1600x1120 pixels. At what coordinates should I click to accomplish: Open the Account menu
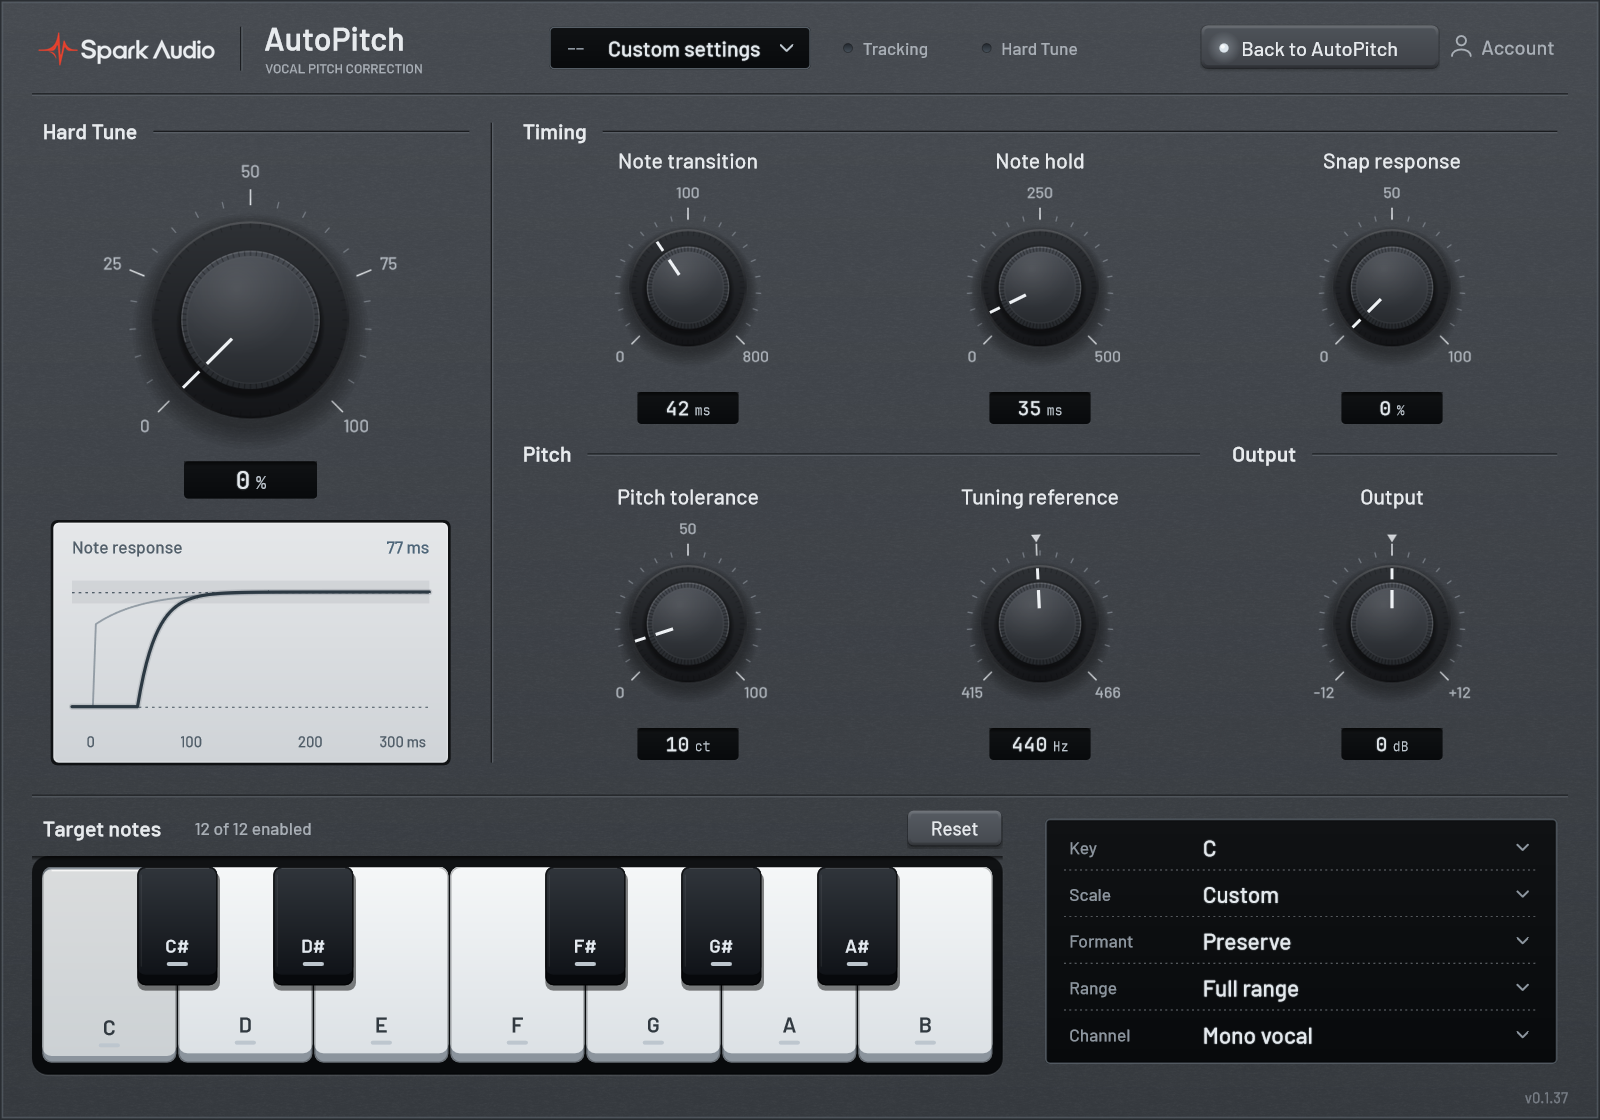(x=1503, y=48)
